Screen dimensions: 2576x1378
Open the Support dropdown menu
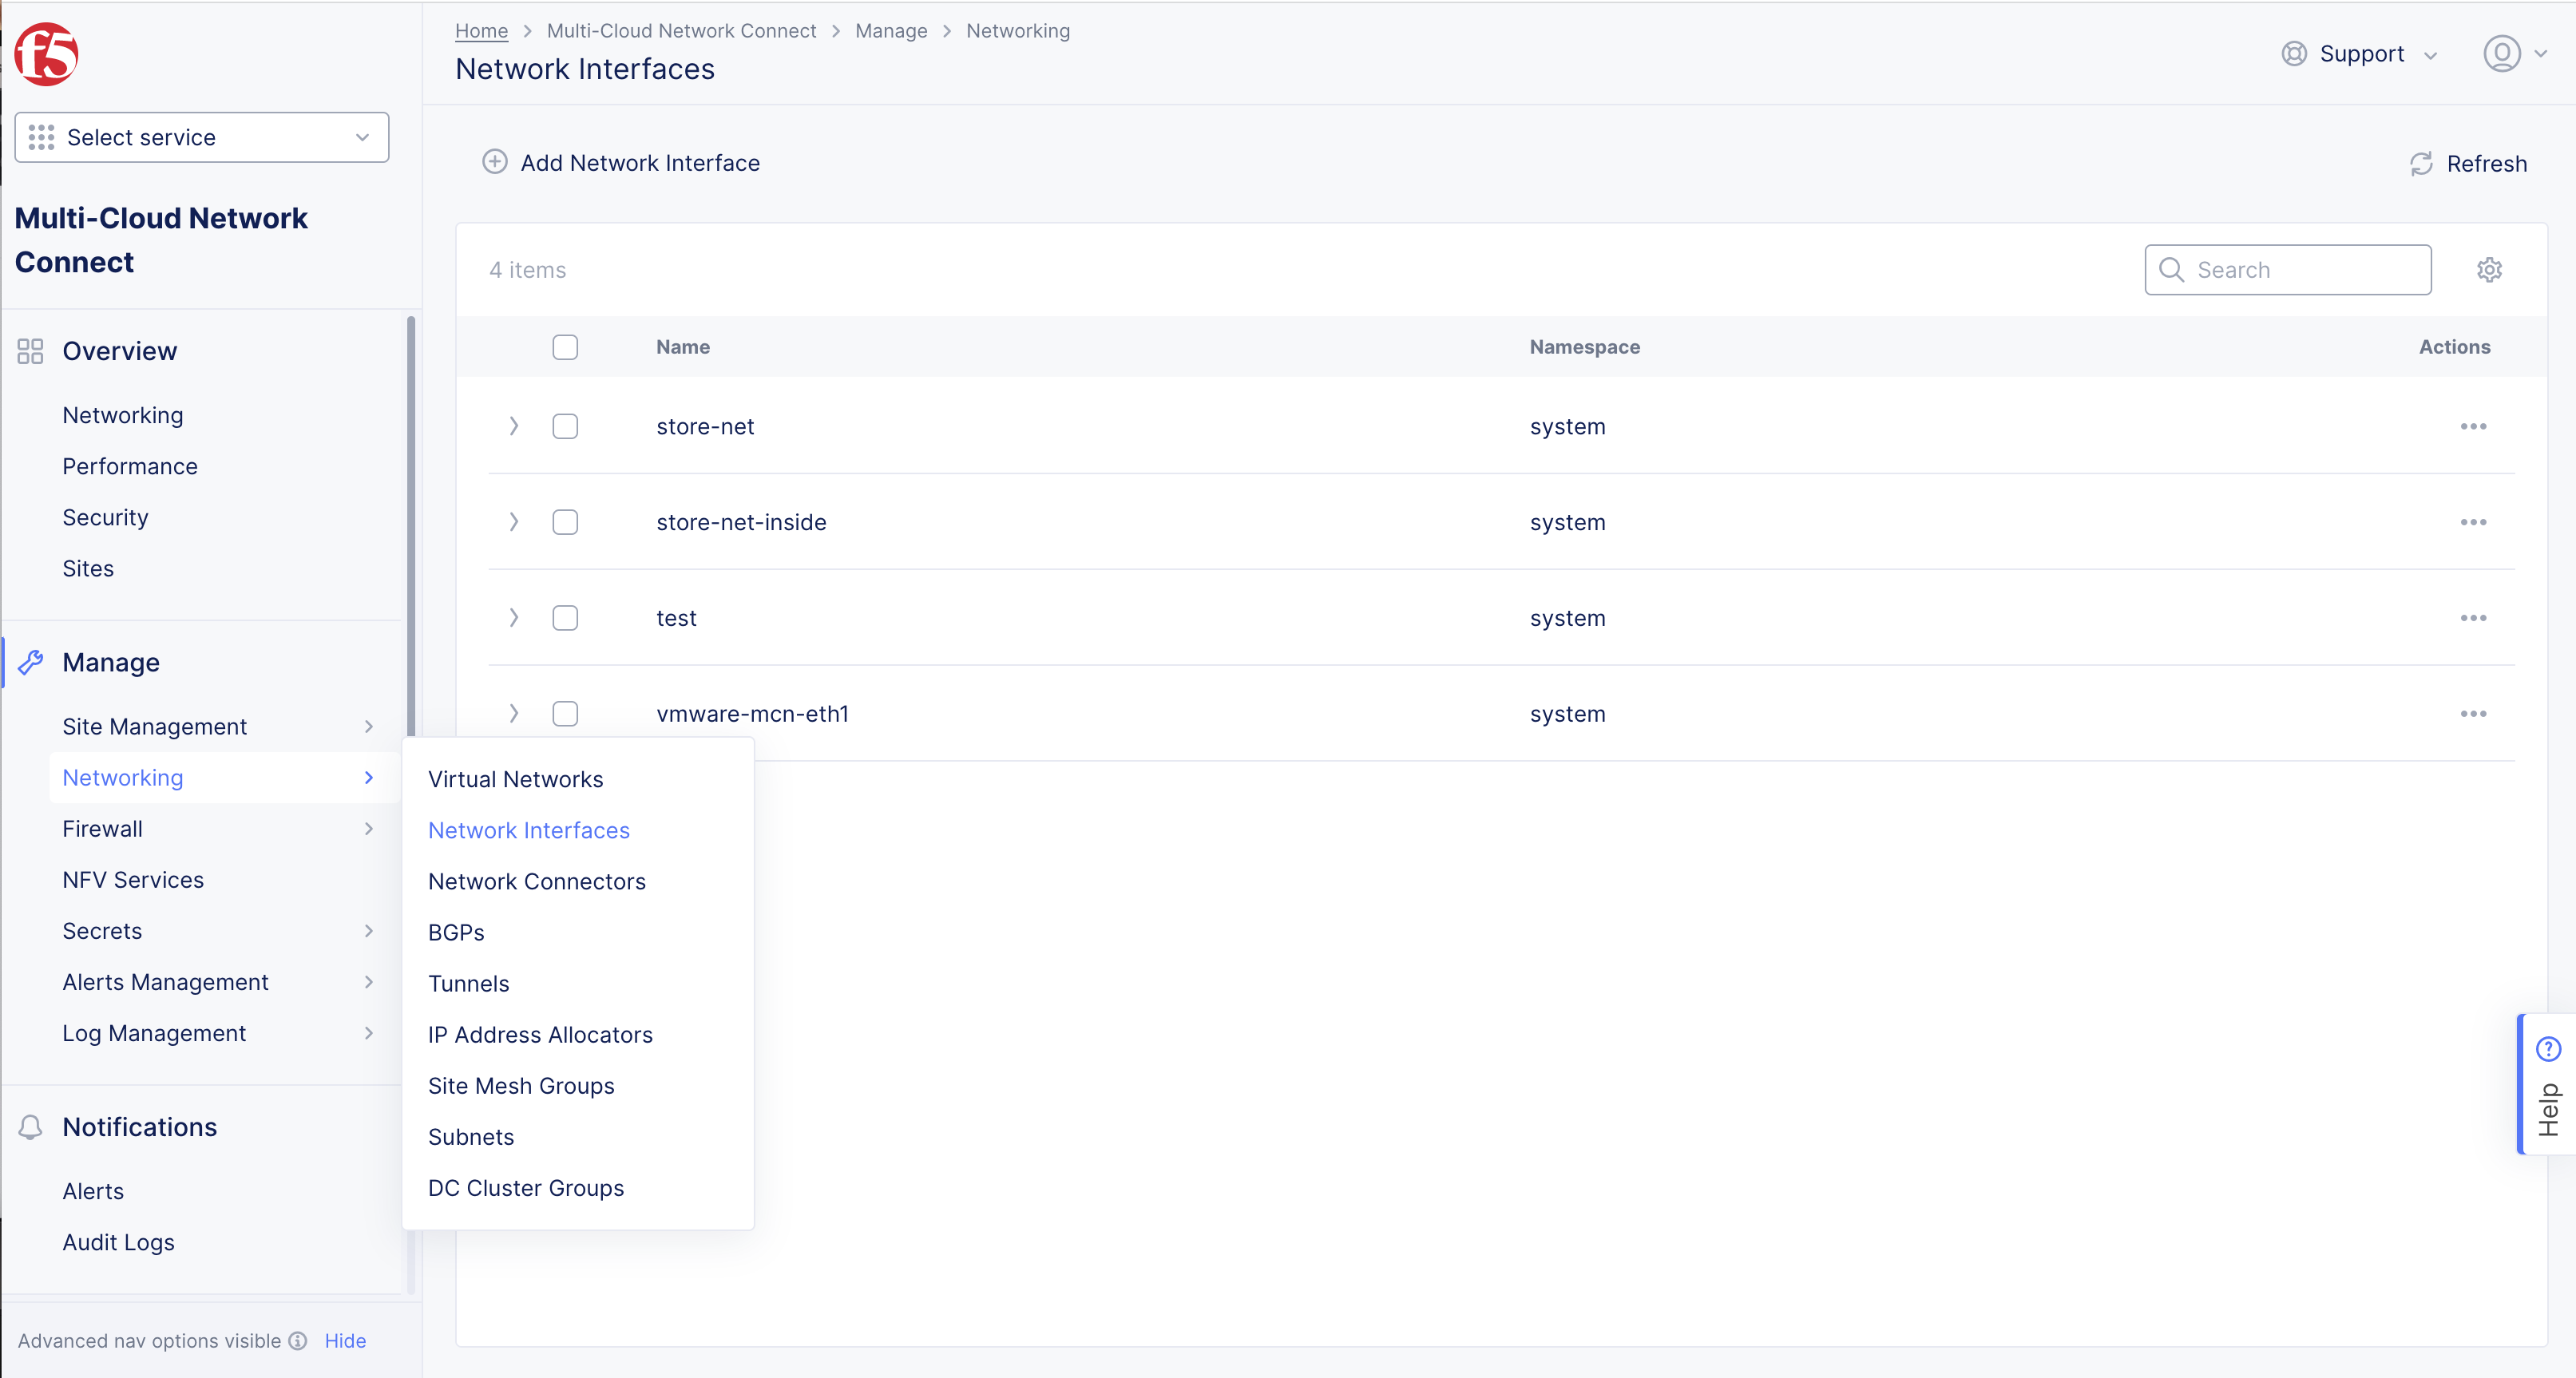(2361, 54)
